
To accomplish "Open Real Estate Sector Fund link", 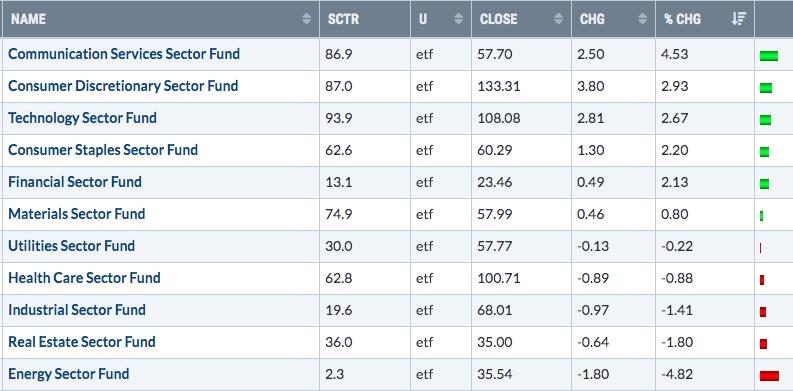I will tap(81, 341).
